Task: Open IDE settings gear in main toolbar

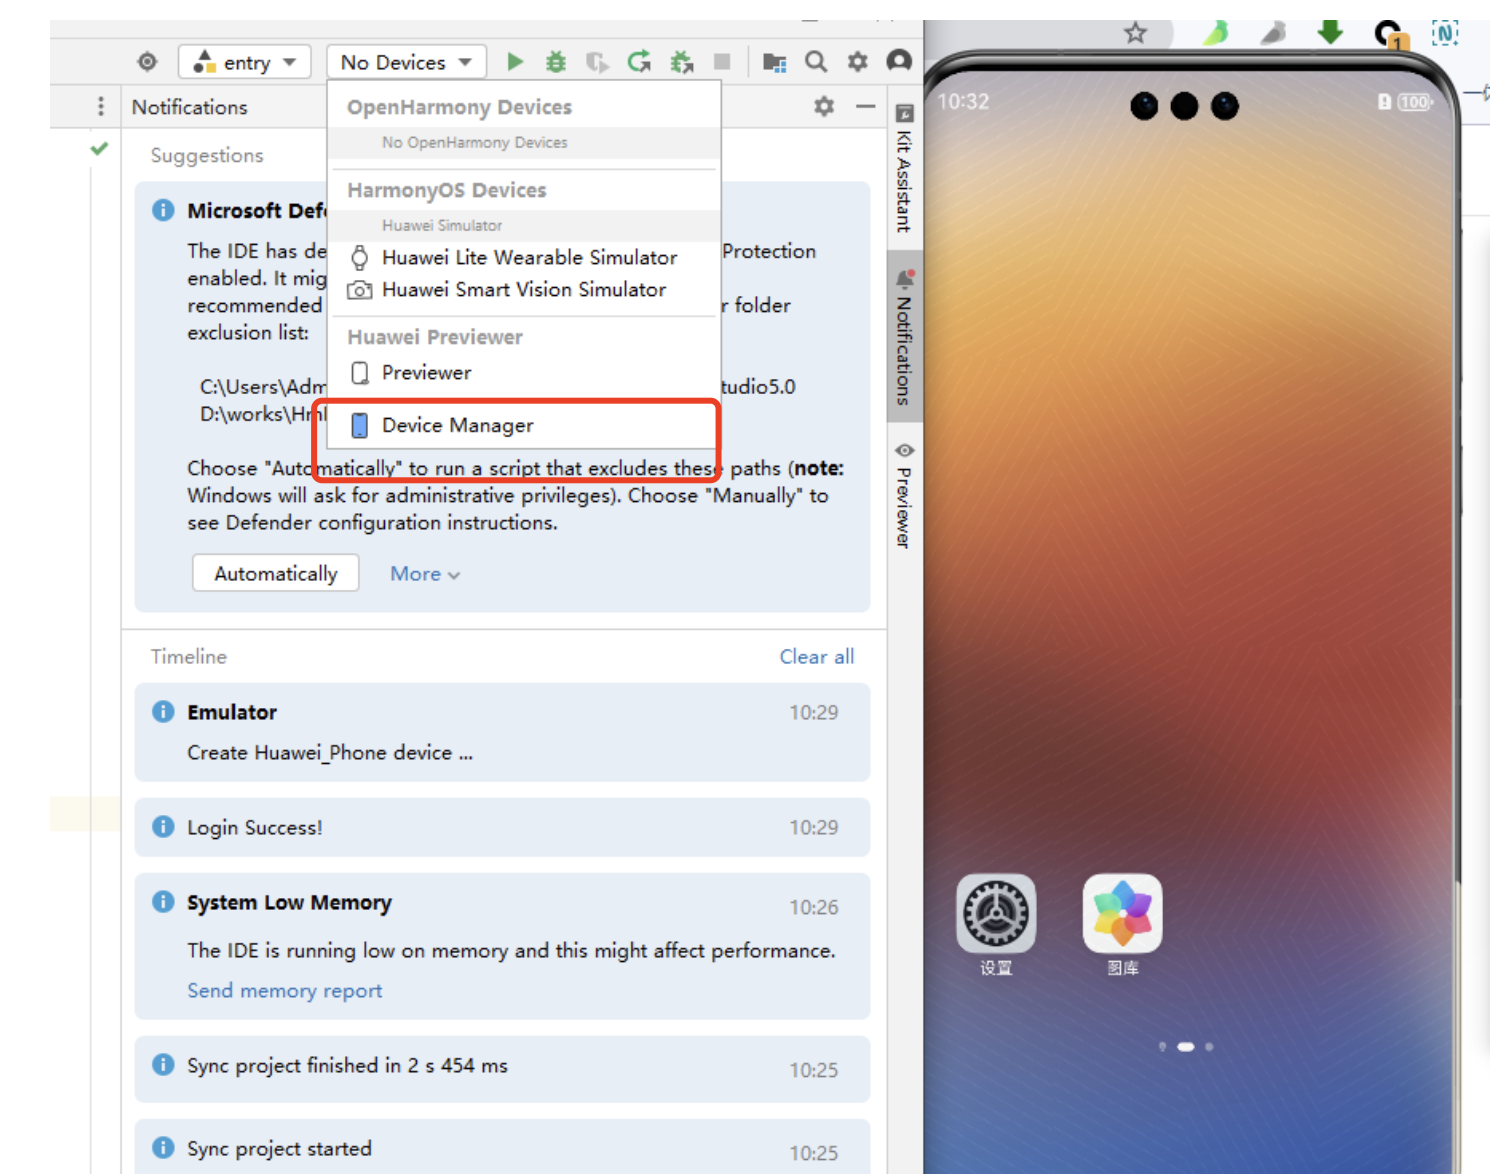Action: [857, 62]
